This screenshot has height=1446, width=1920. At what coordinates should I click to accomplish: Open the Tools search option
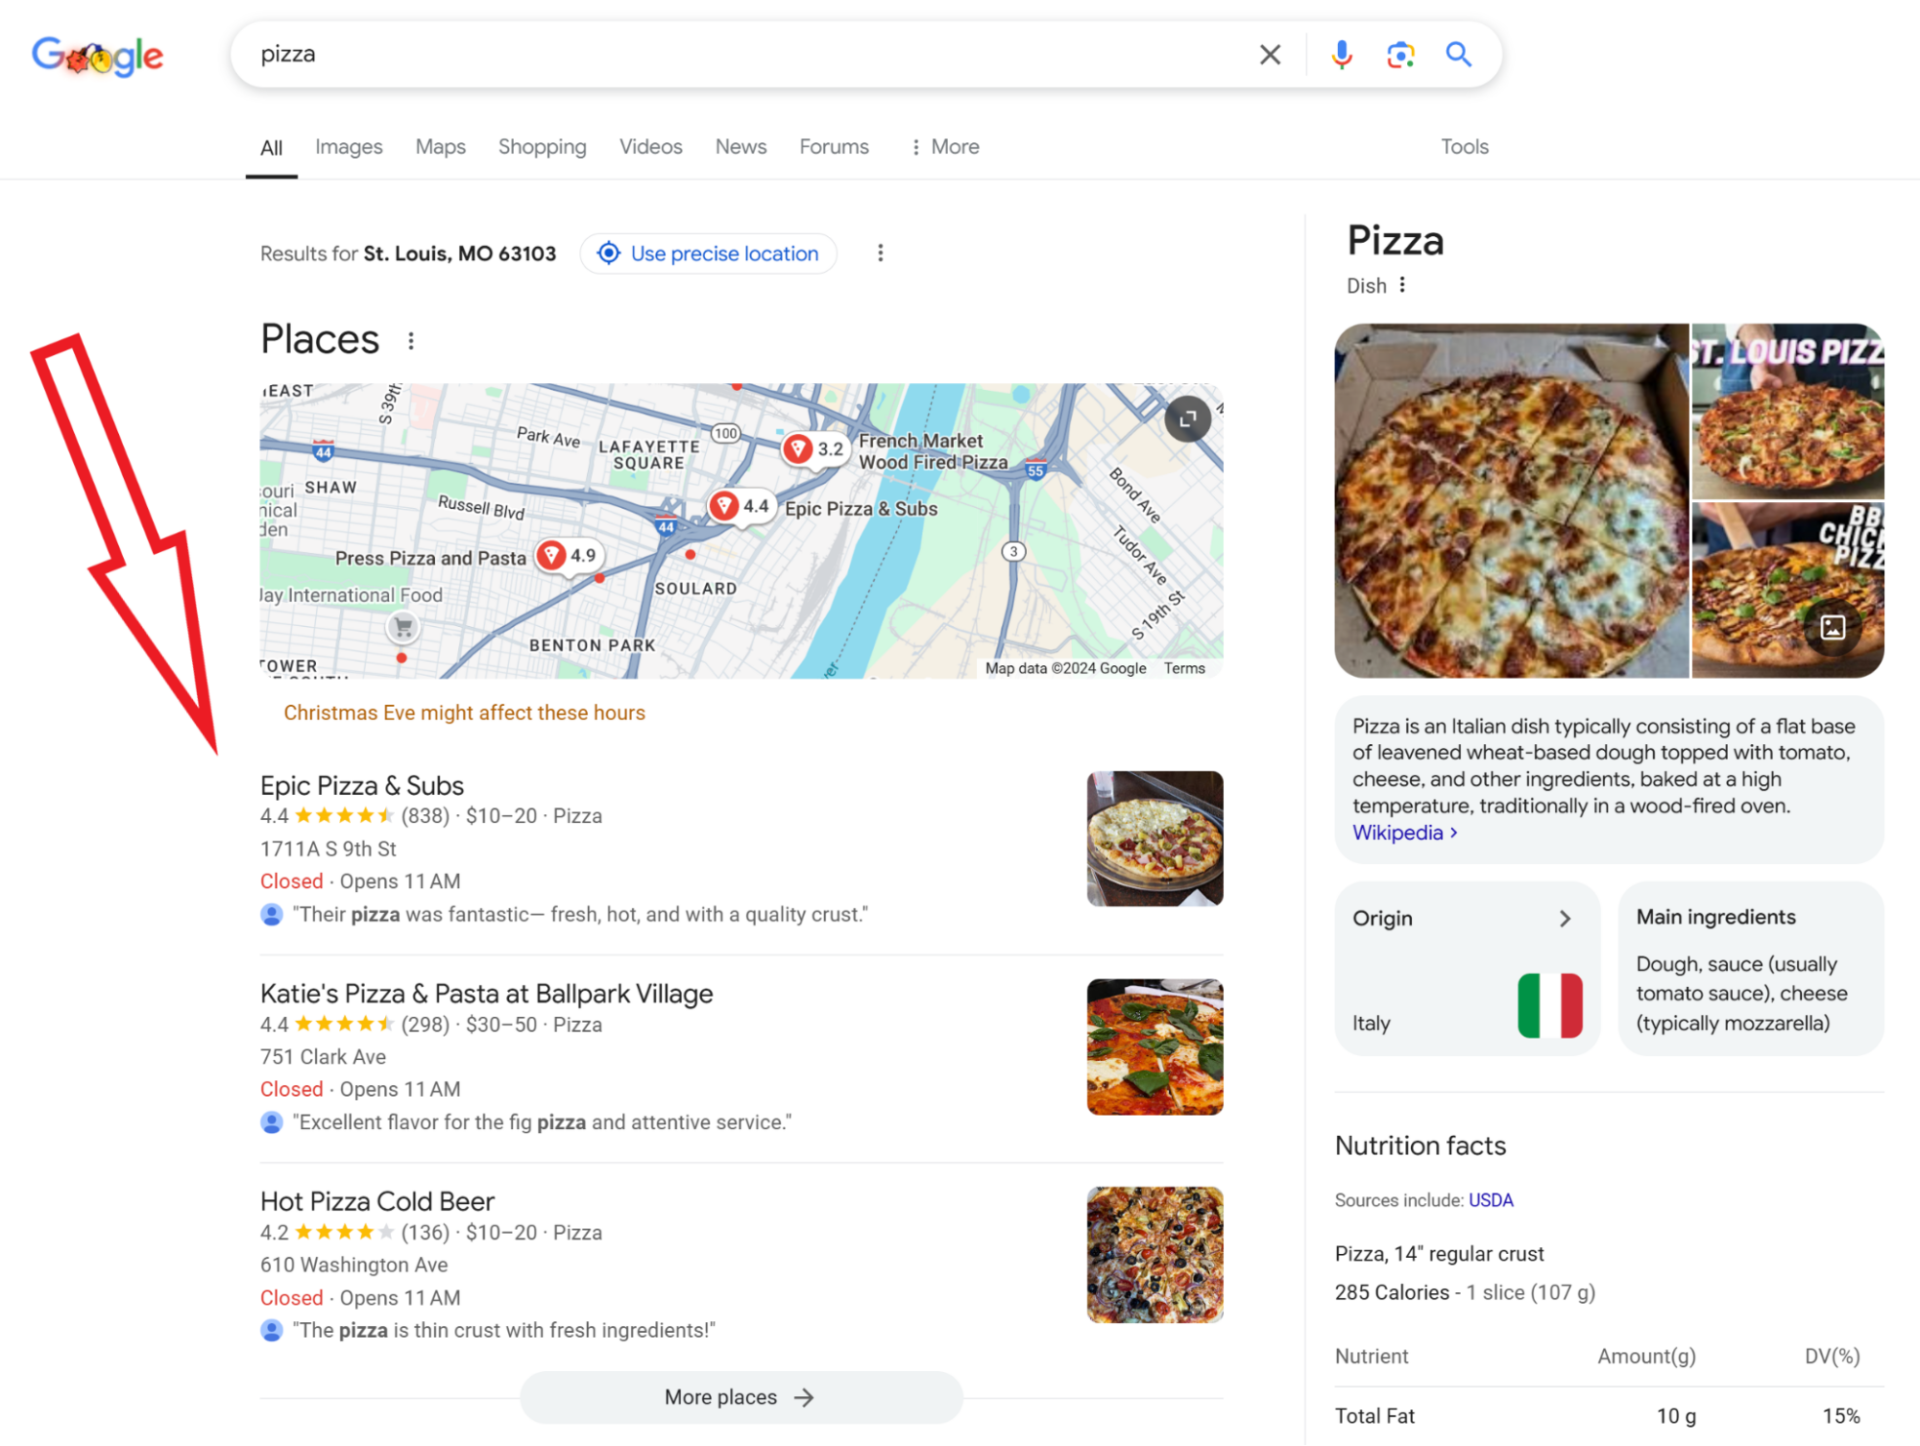pos(1463,147)
